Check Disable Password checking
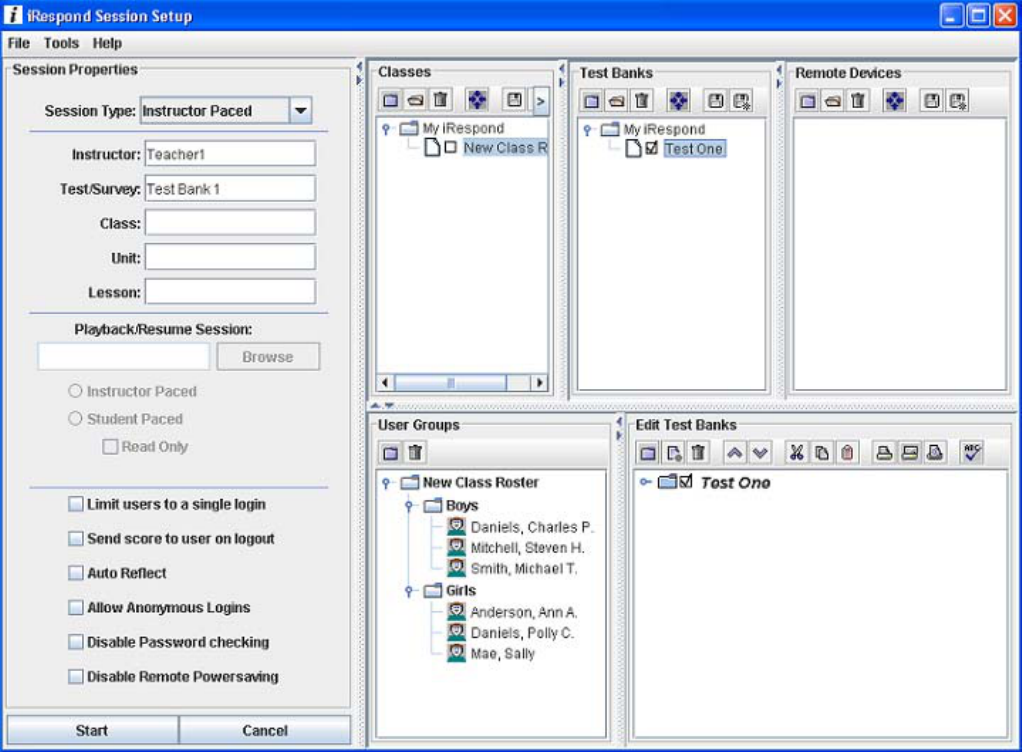The image size is (1022, 752). tap(76, 642)
